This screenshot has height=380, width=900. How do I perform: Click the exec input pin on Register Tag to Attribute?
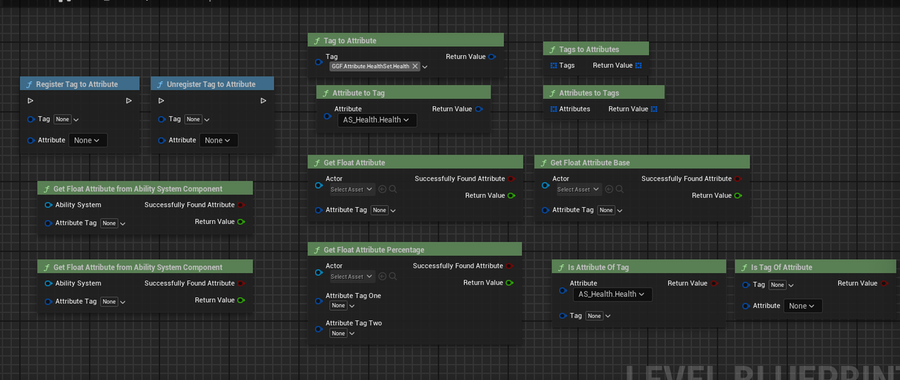30,101
